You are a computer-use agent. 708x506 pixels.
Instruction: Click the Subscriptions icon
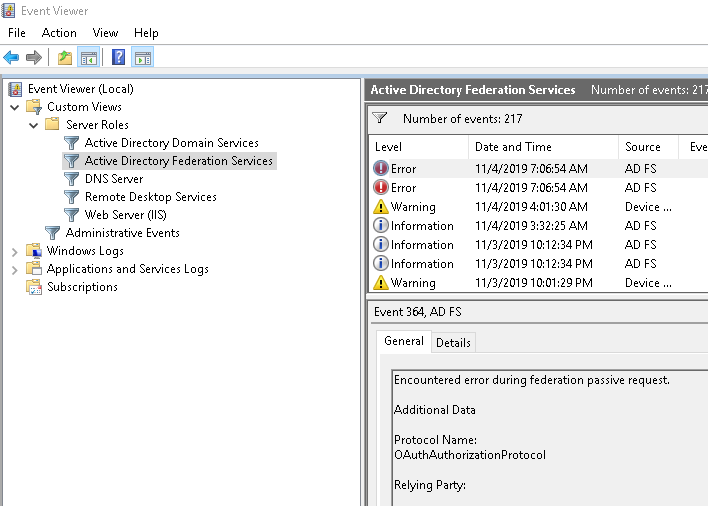(34, 287)
